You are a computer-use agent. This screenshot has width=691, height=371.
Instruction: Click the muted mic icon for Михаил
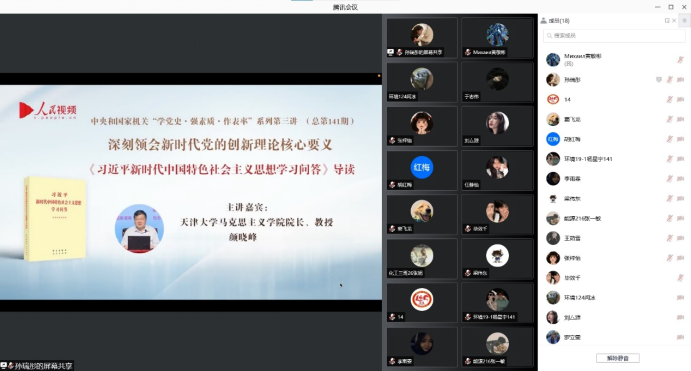click(680, 59)
